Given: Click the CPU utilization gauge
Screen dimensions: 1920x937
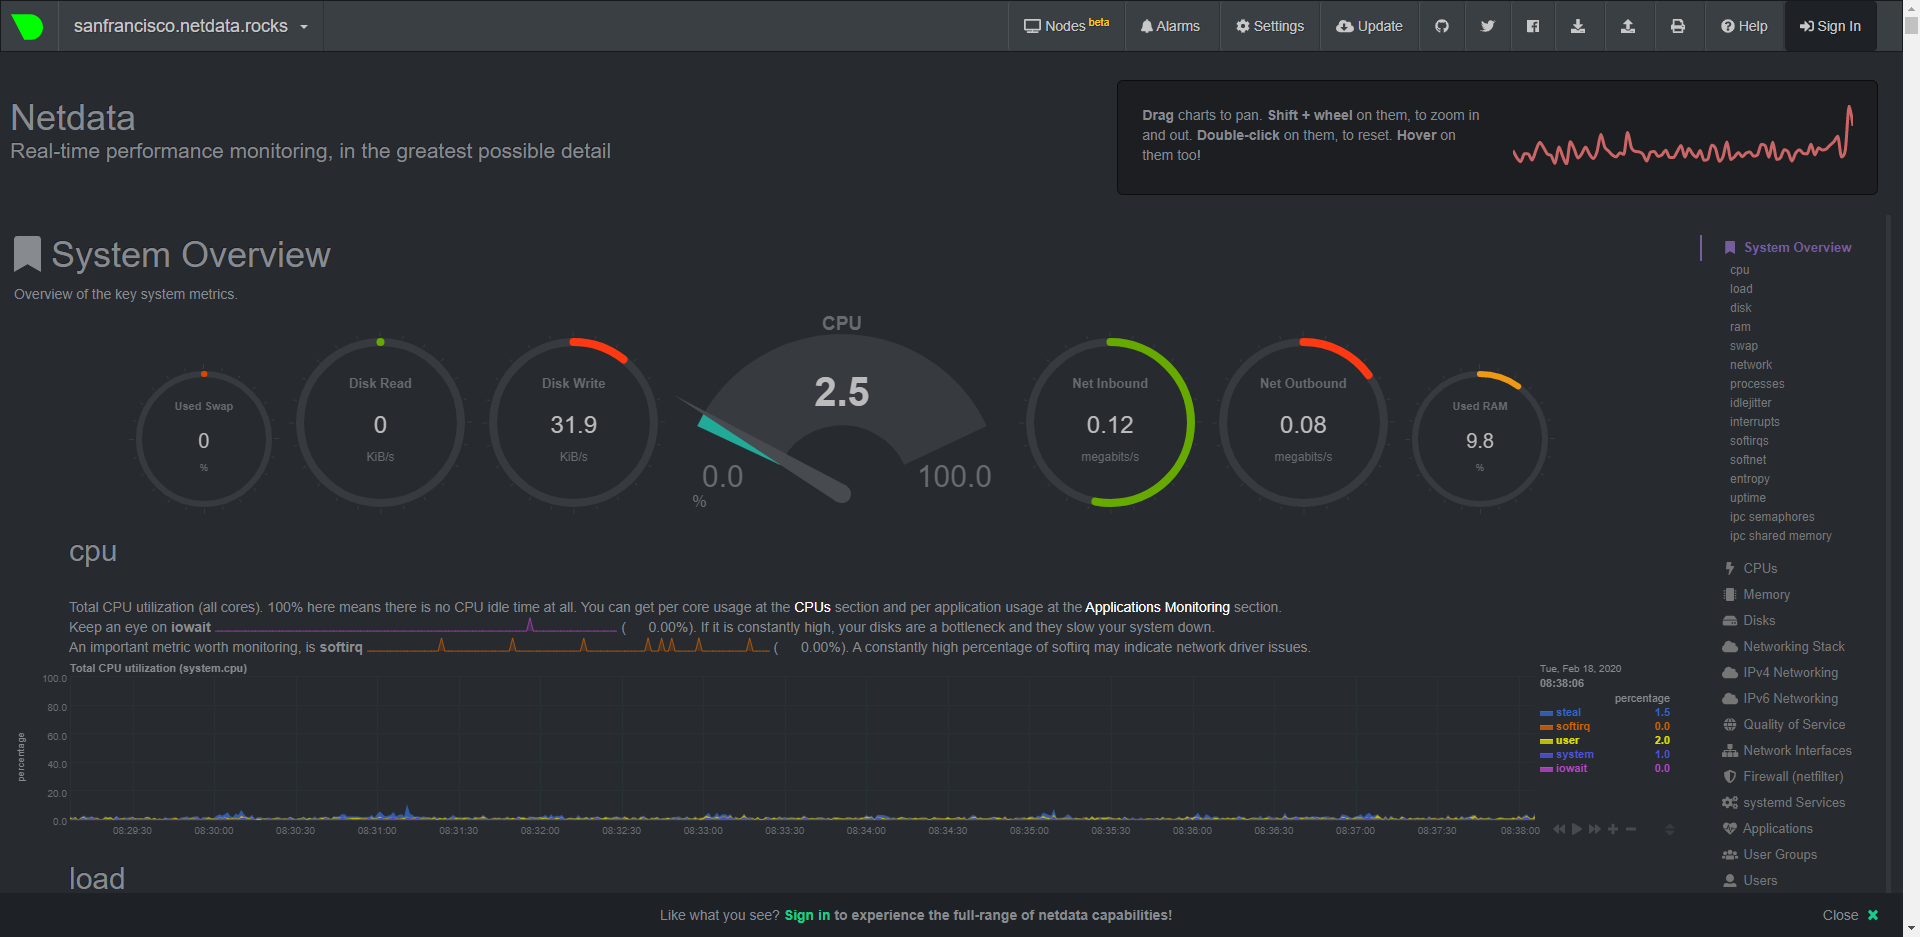Looking at the screenshot, I should (842, 415).
